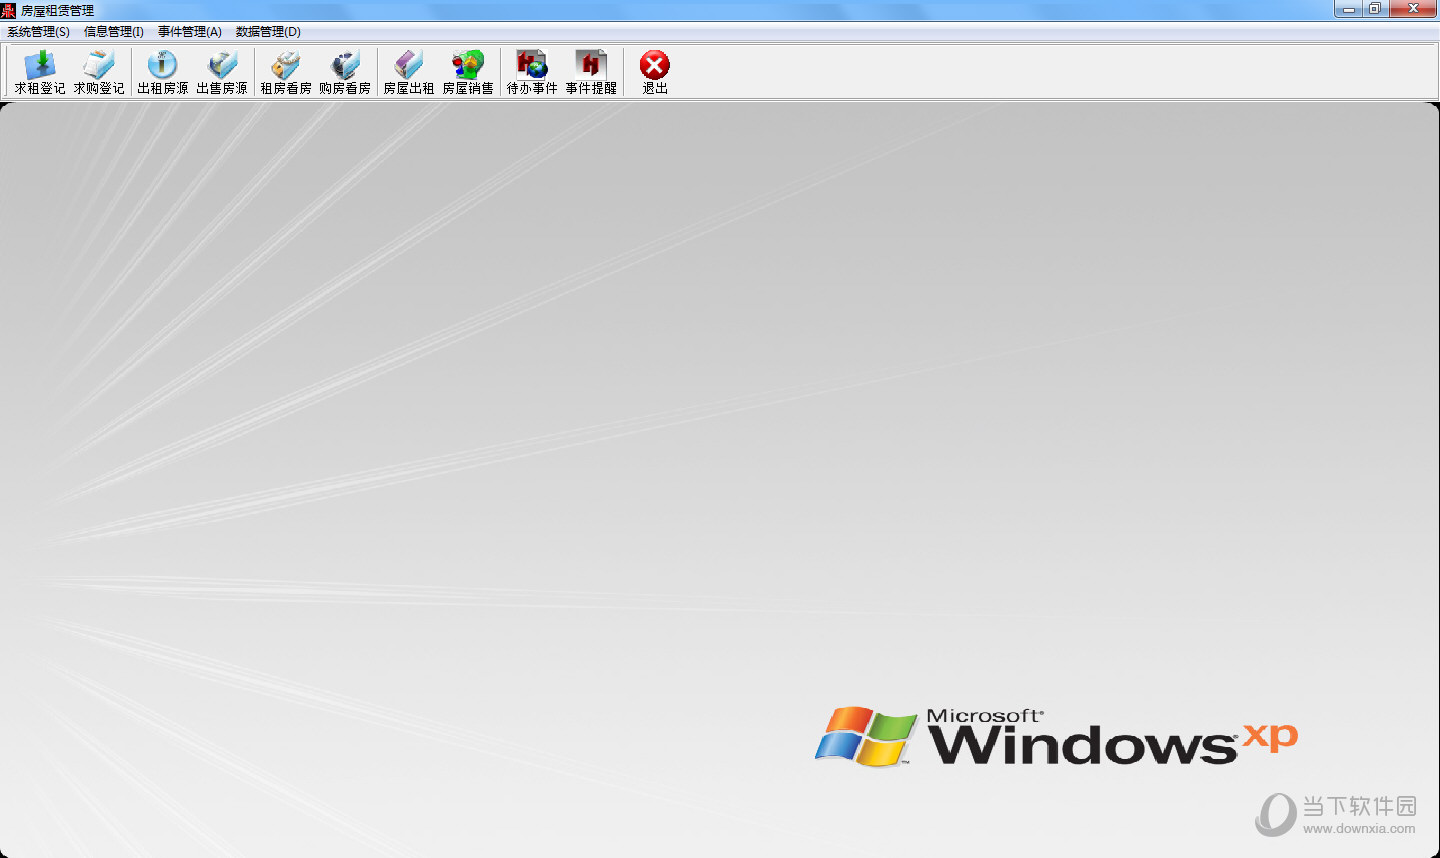Open the 求租登记 toolbar icon
This screenshot has height=858, width=1440.
point(40,72)
